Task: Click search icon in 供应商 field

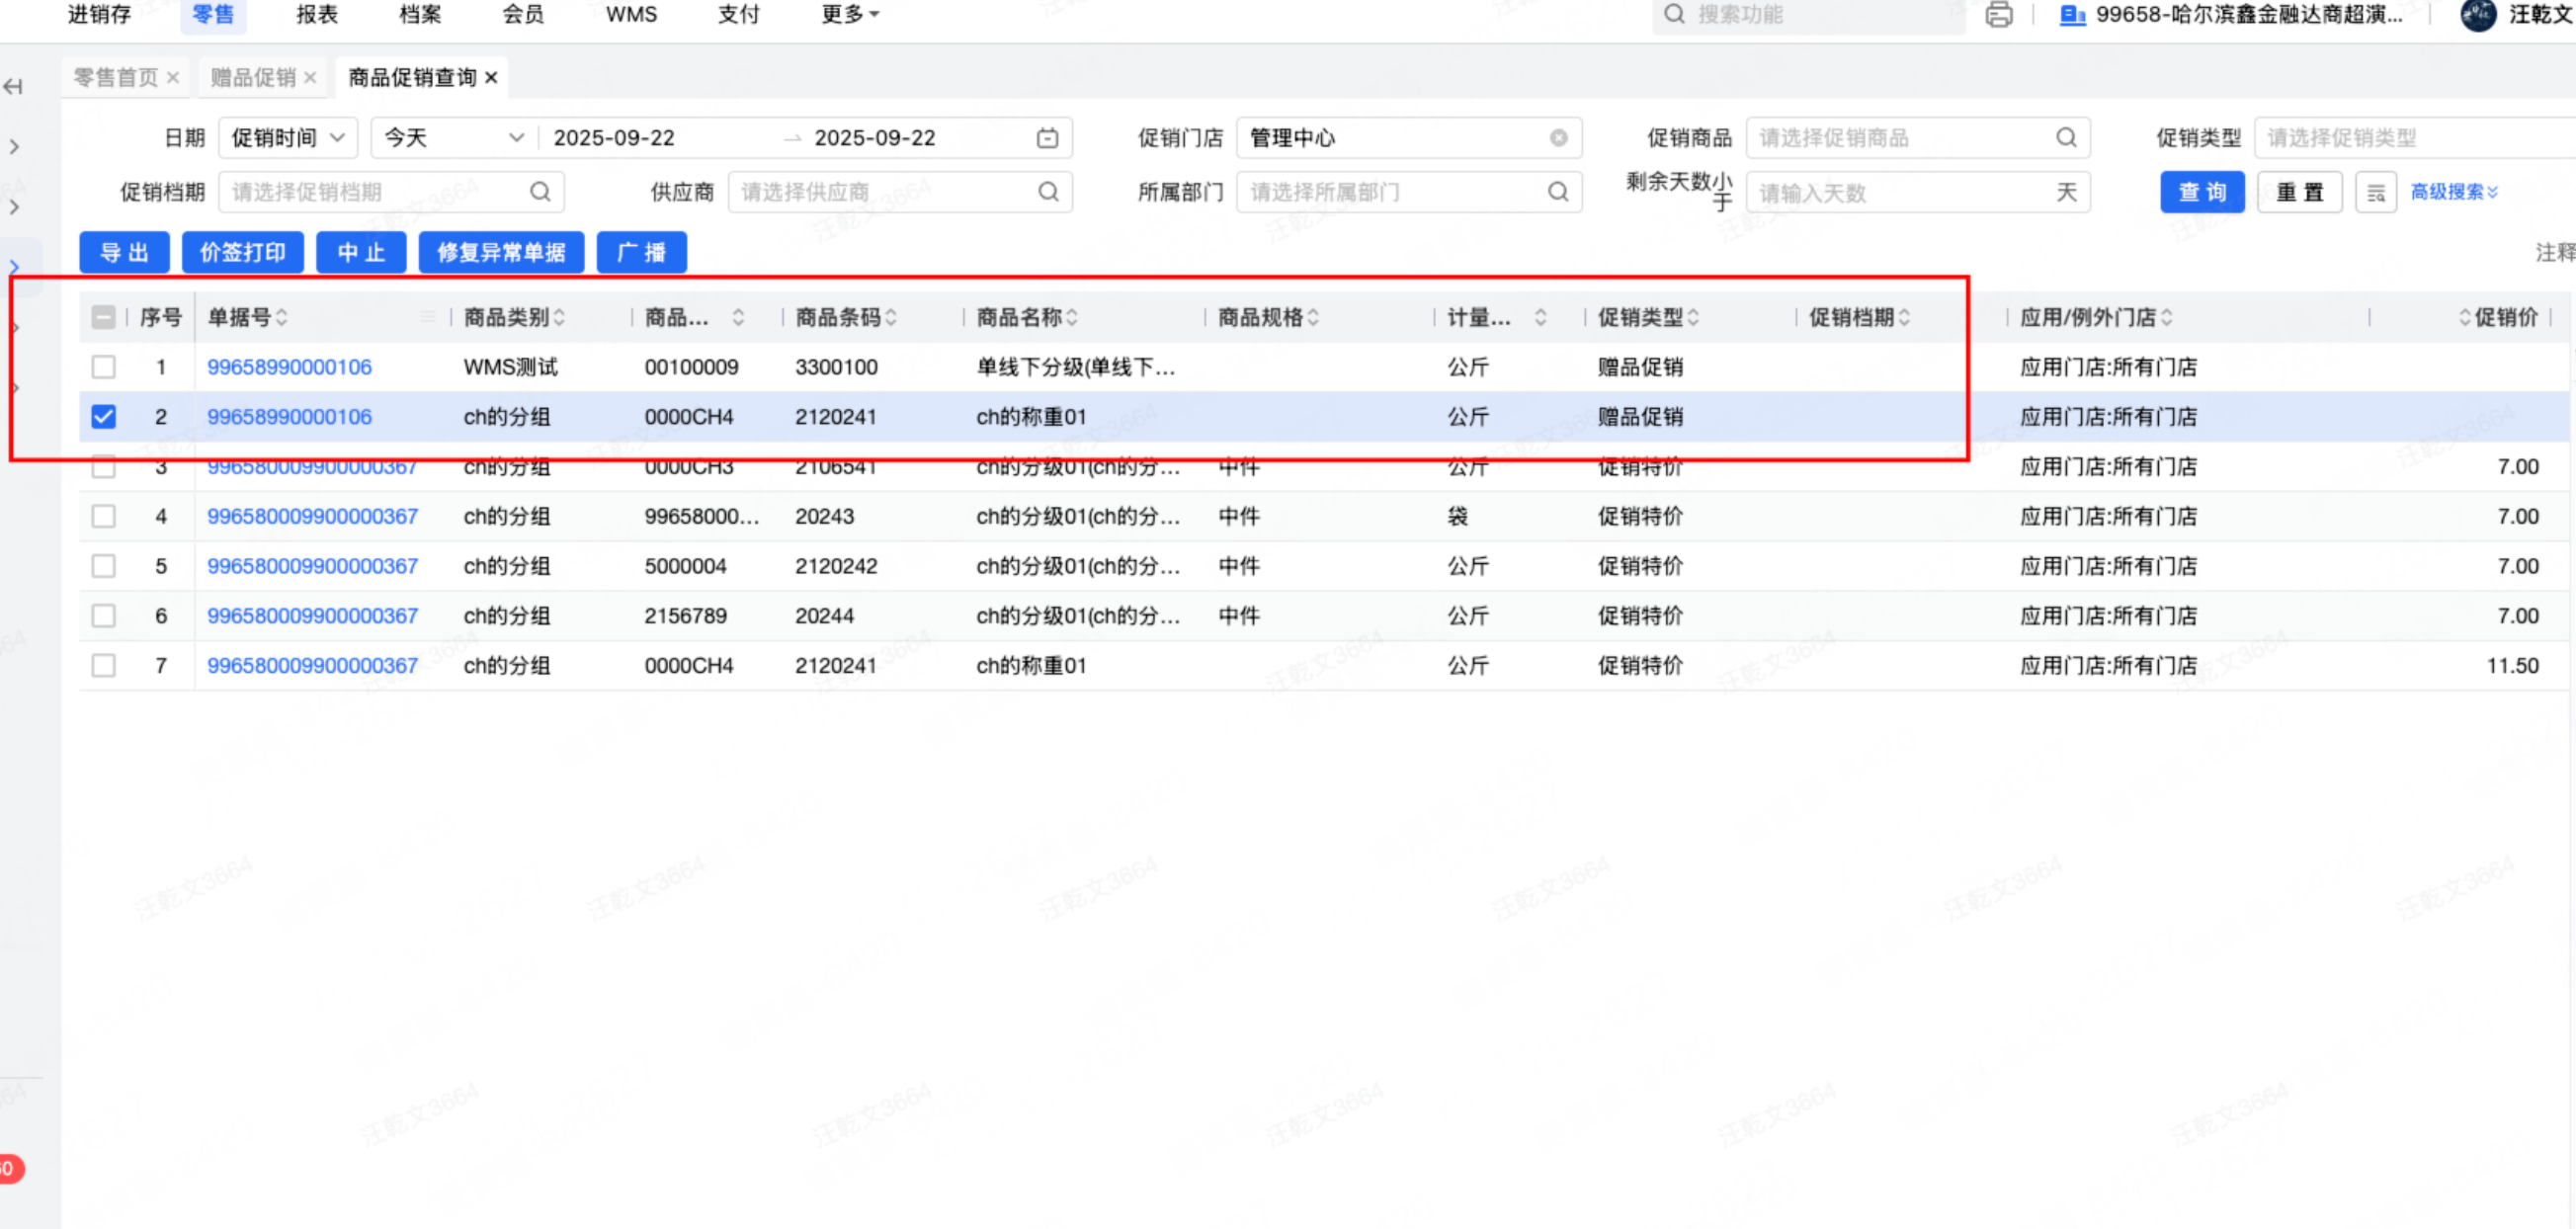Action: (1048, 192)
